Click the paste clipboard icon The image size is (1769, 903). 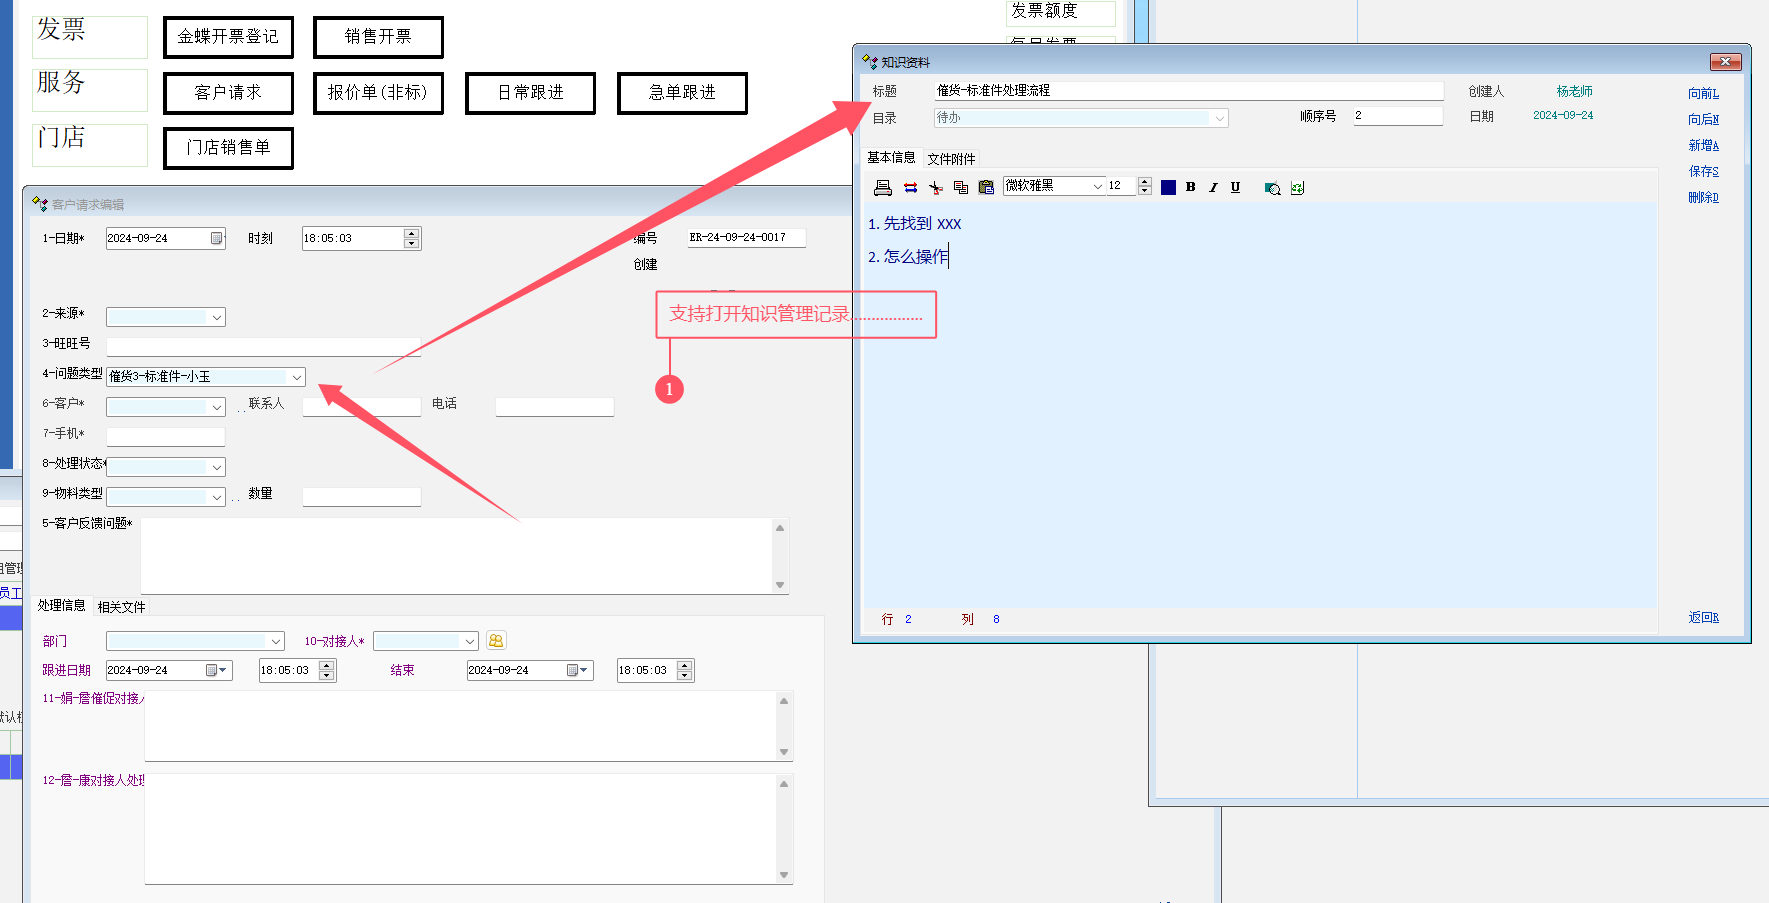986,188
